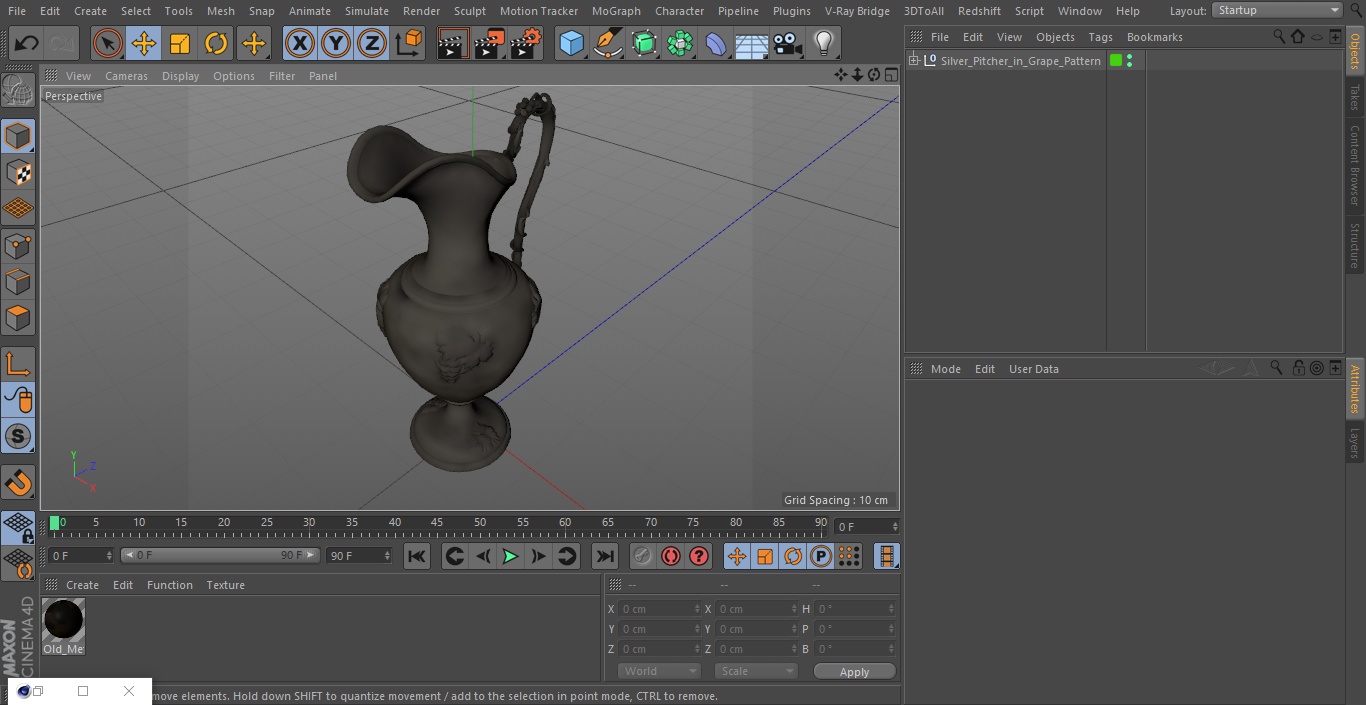Enable Snap magnet icon
This screenshot has width=1366, height=705.
point(18,483)
